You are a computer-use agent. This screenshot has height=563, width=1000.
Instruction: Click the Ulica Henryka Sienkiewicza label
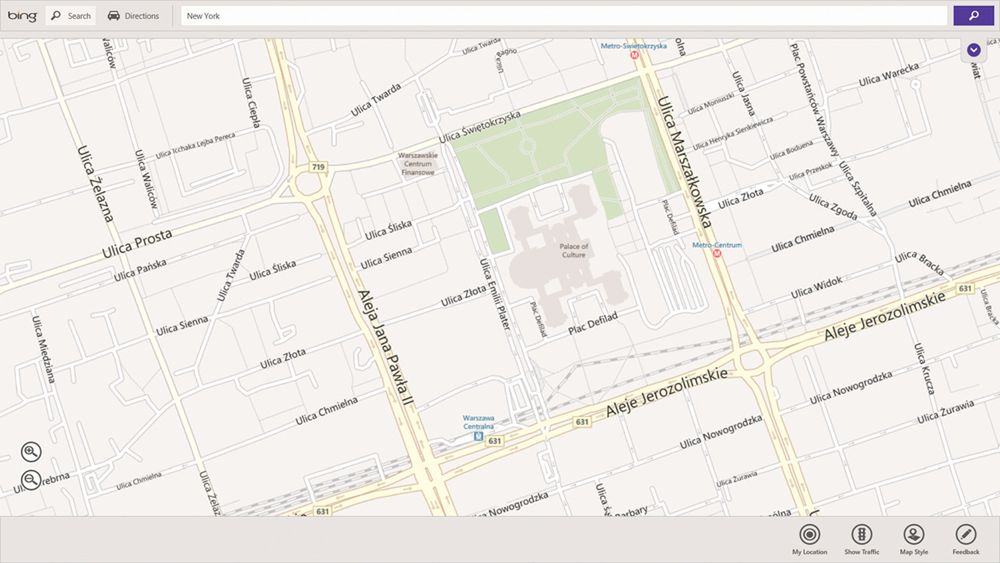coord(733,133)
